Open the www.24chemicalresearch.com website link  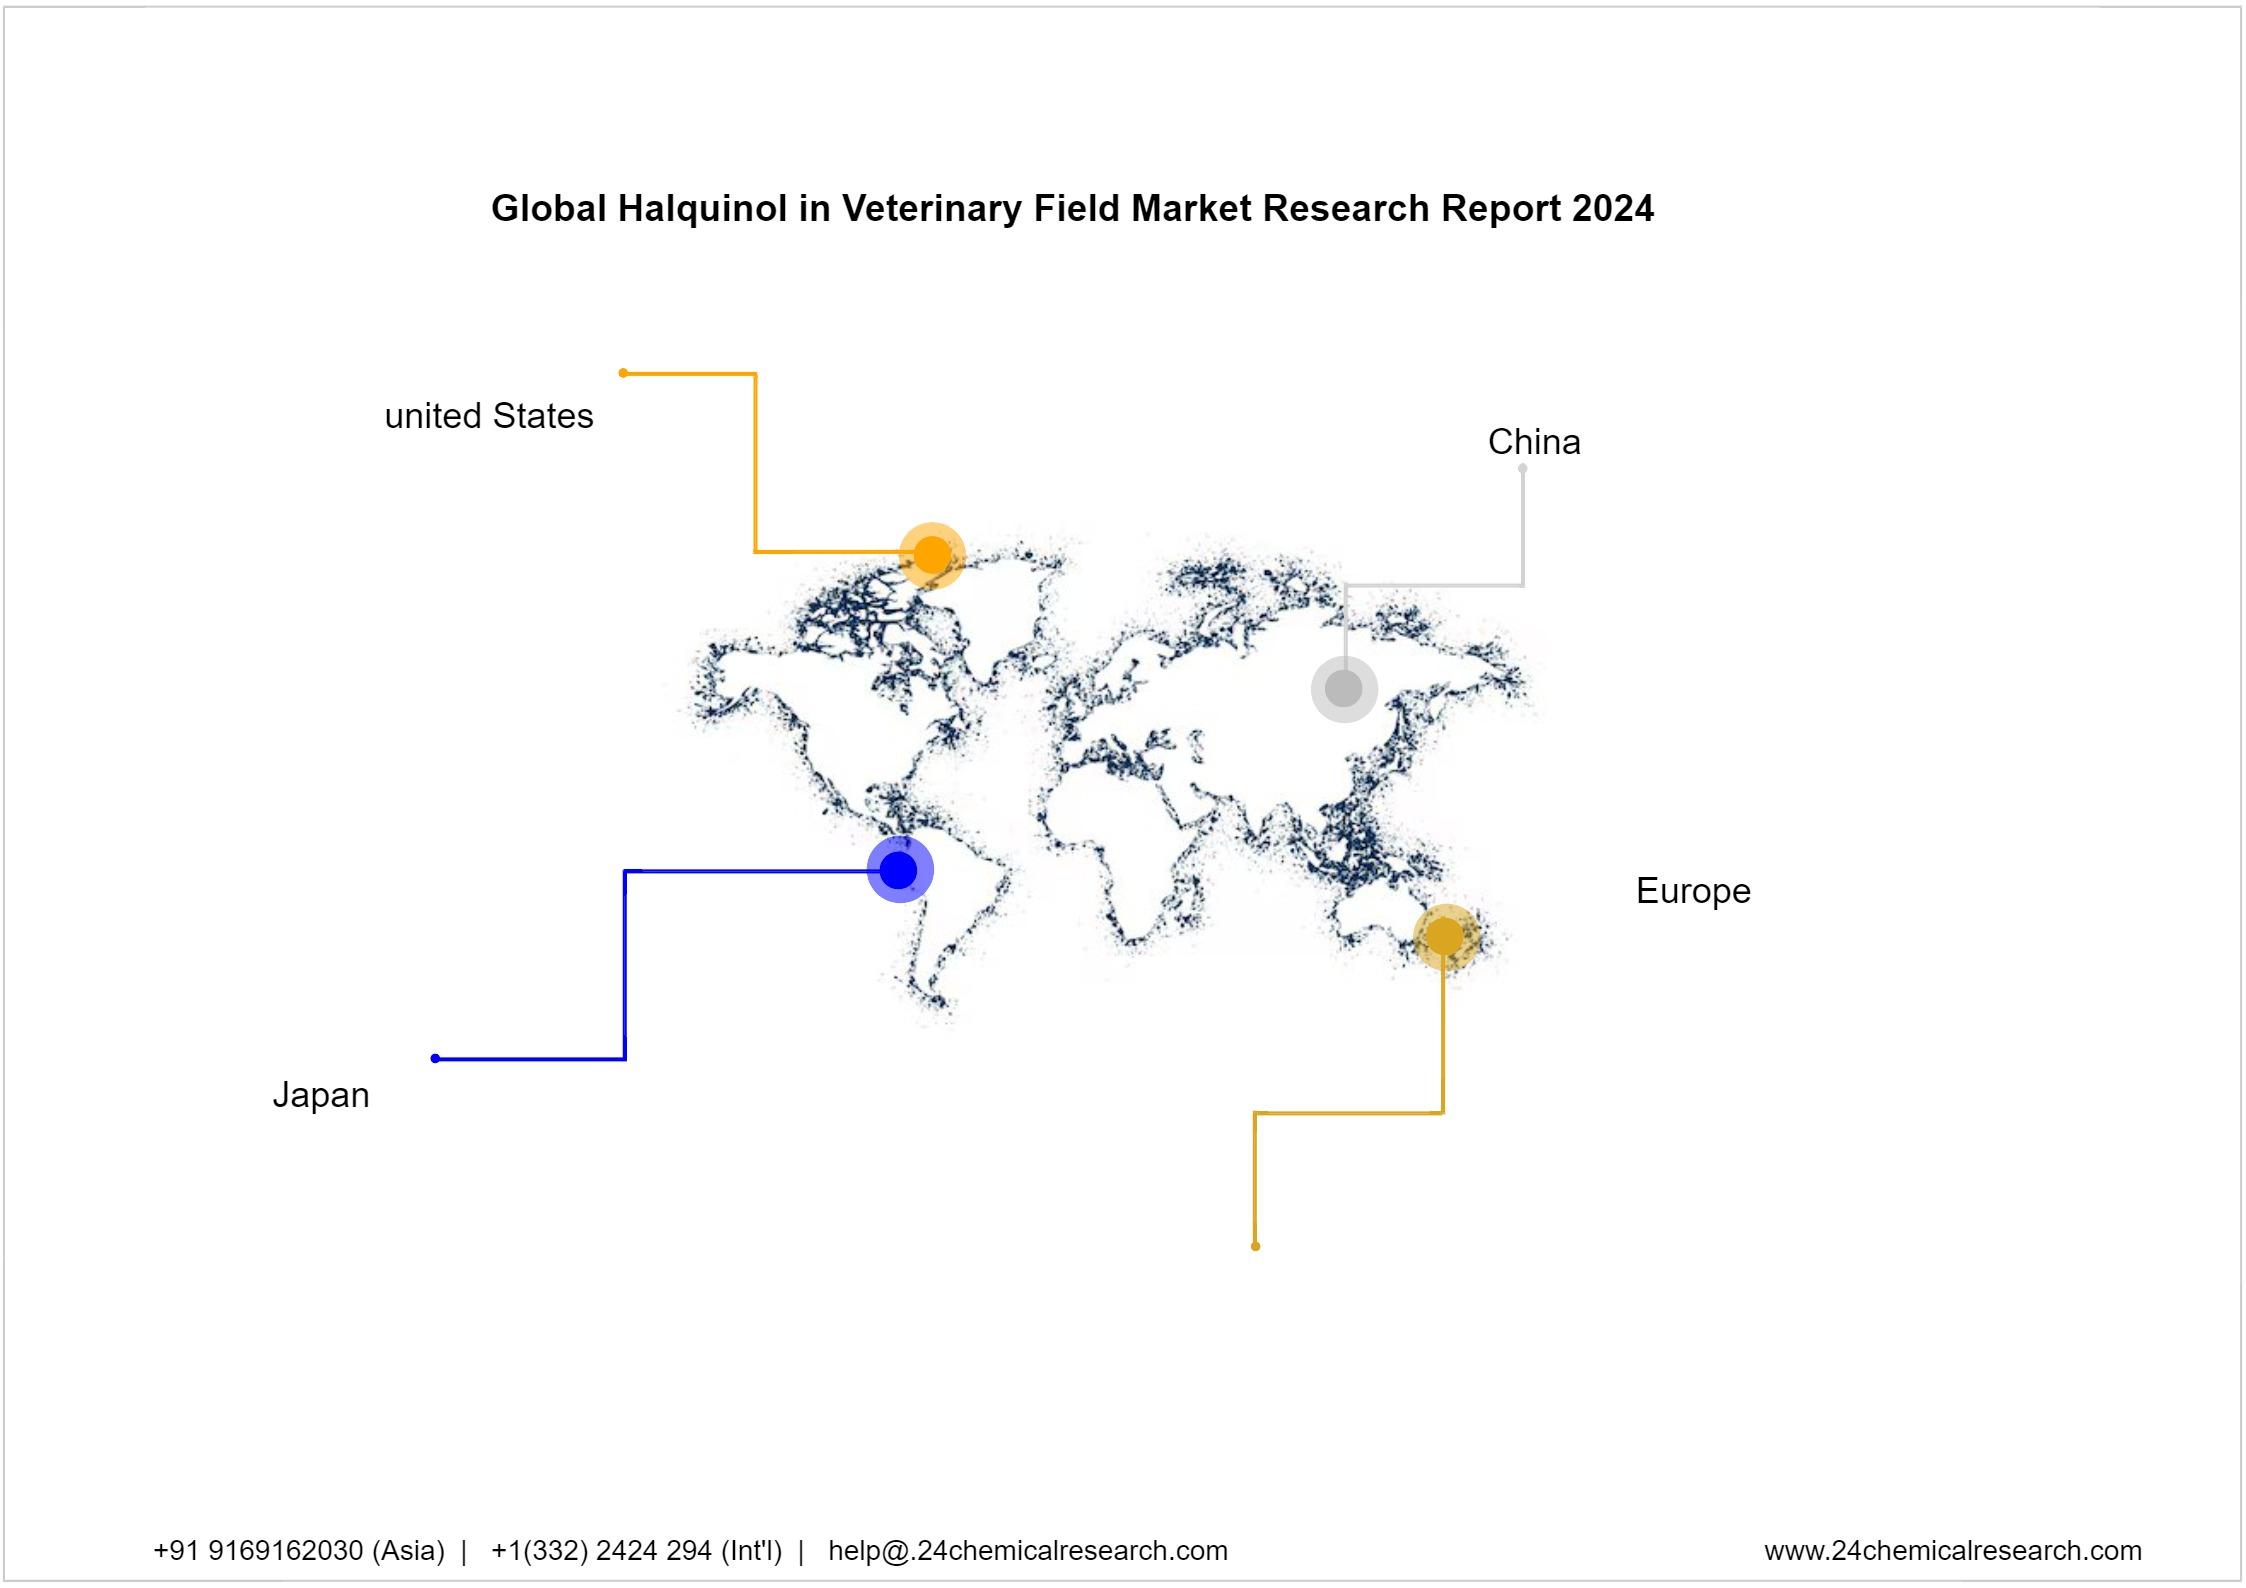click(1952, 1551)
